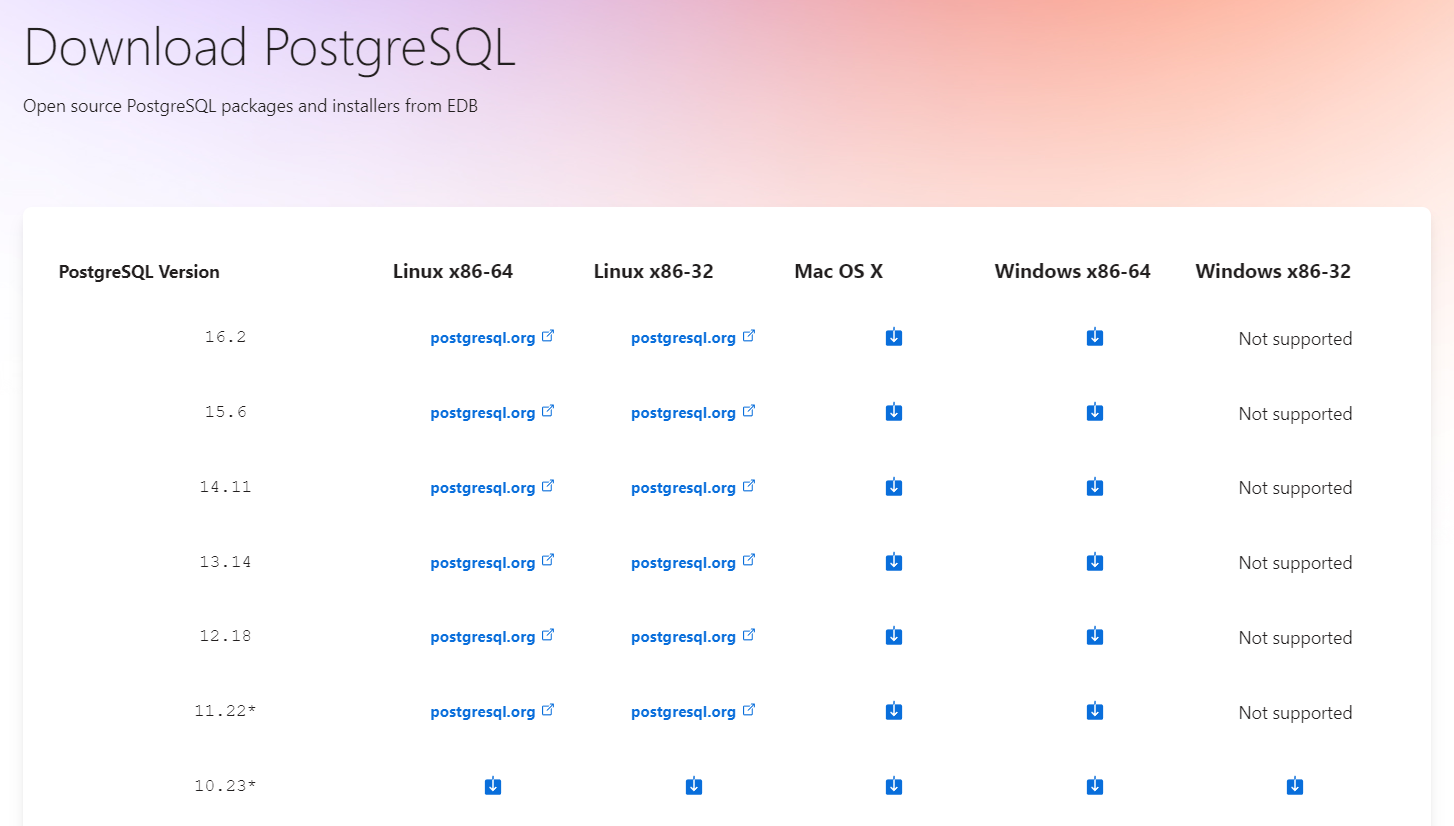
Task: Download PostgreSQL 14.11 for Mac OS X
Action: tap(894, 487)
